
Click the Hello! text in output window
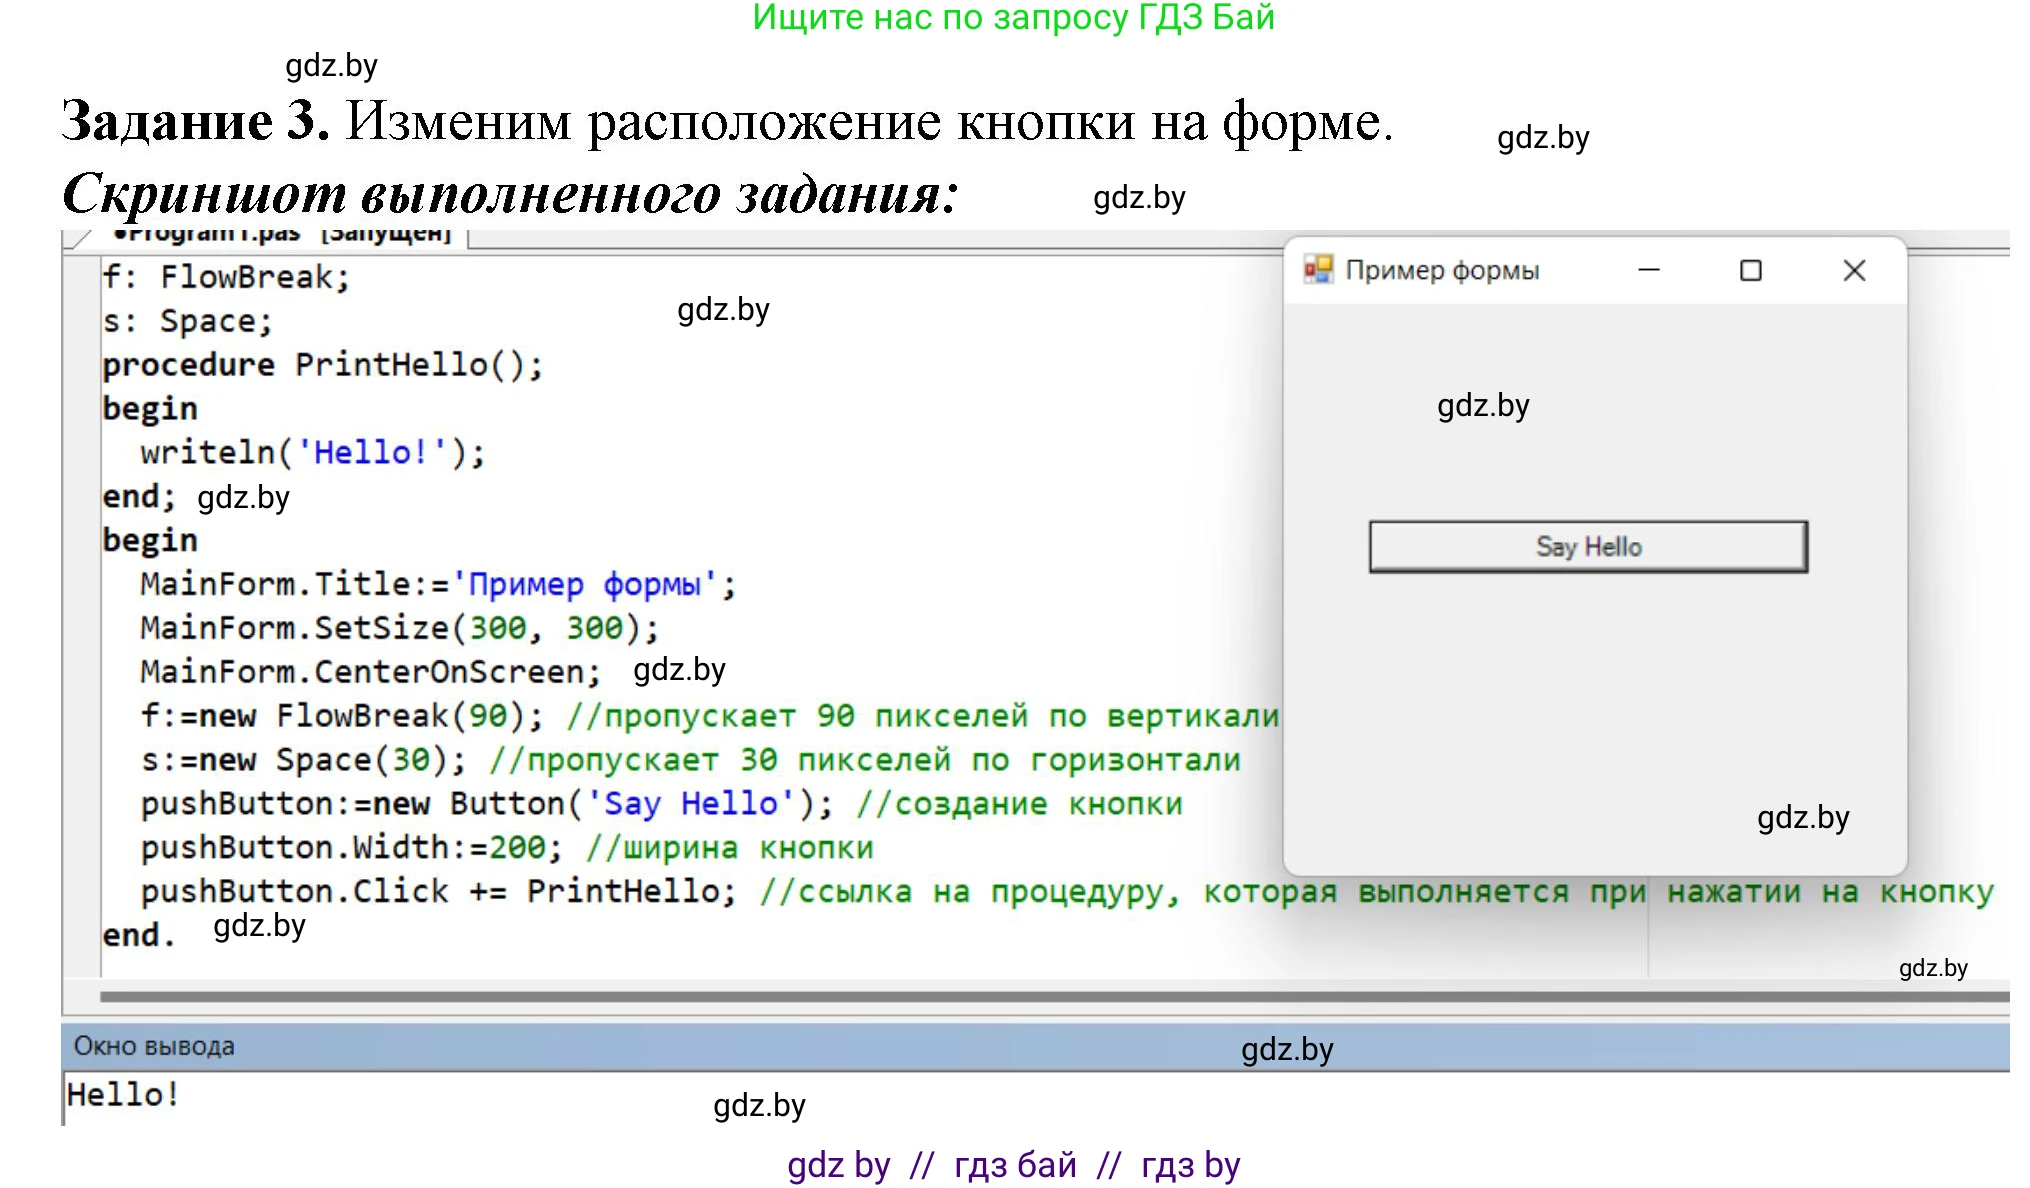pos(123,1094)
